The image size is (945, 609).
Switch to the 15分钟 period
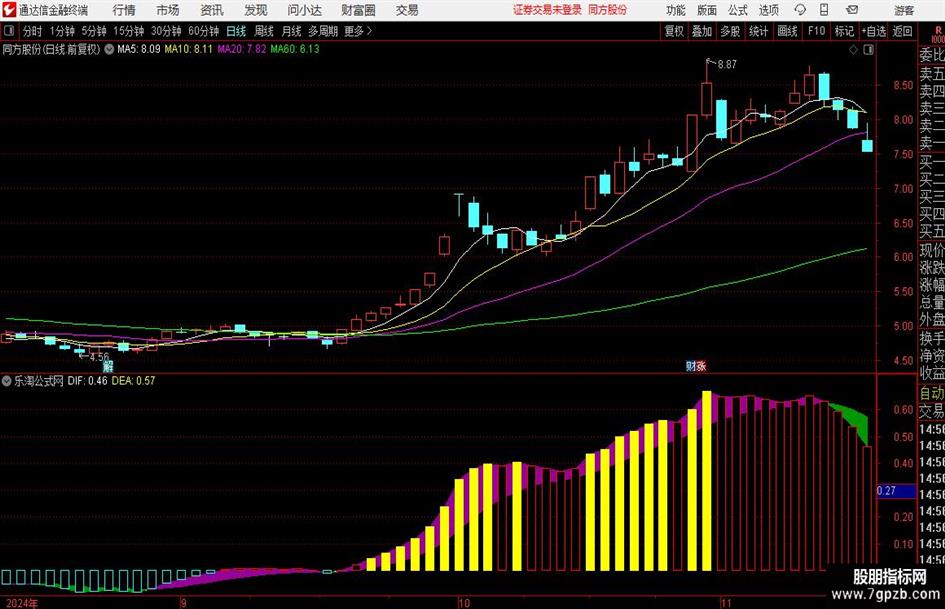click(x=128, y=31)
